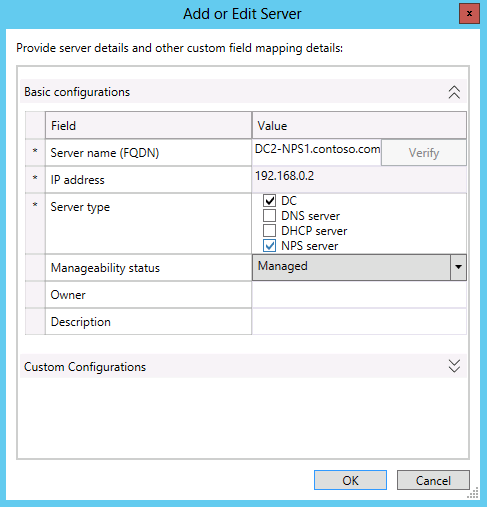Click the Server name FQDN value field
This screenshot has height=507, width=487.
click(x=317, y=153)
